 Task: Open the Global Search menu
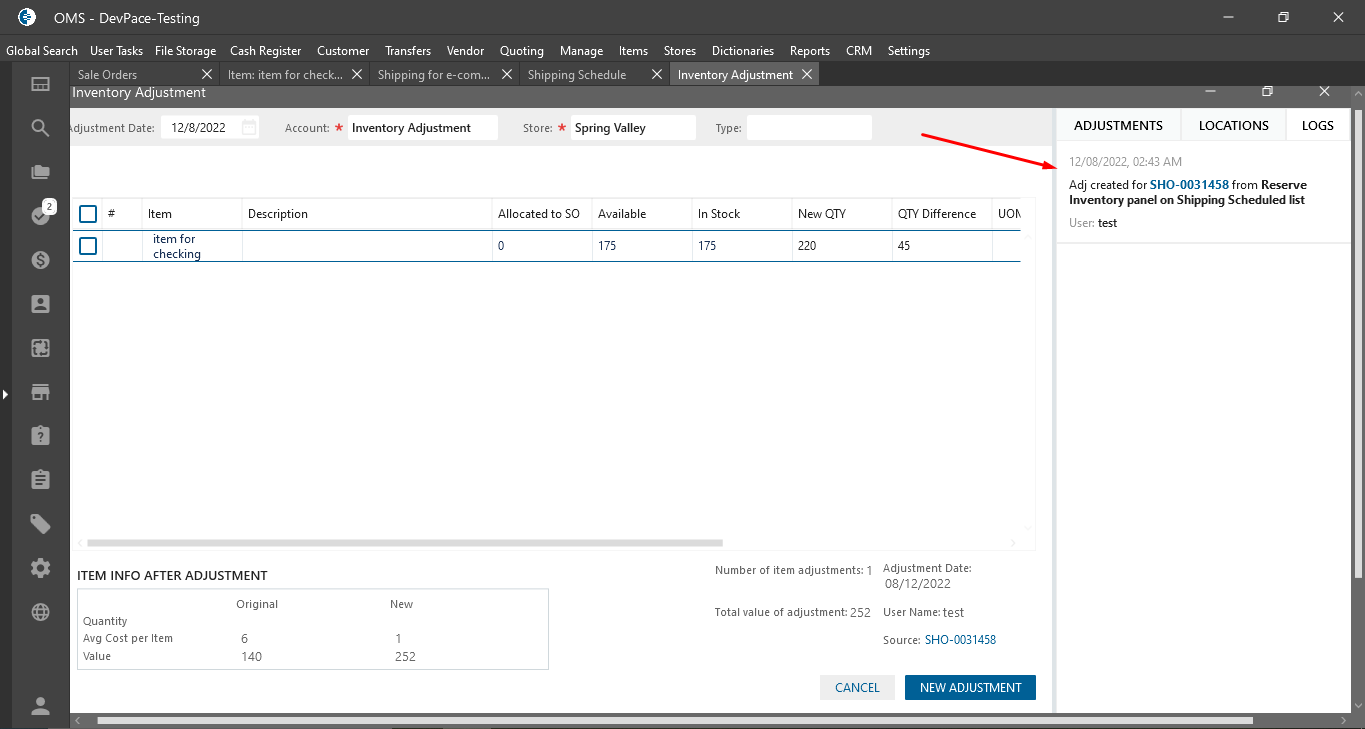[x=42, y=51]
